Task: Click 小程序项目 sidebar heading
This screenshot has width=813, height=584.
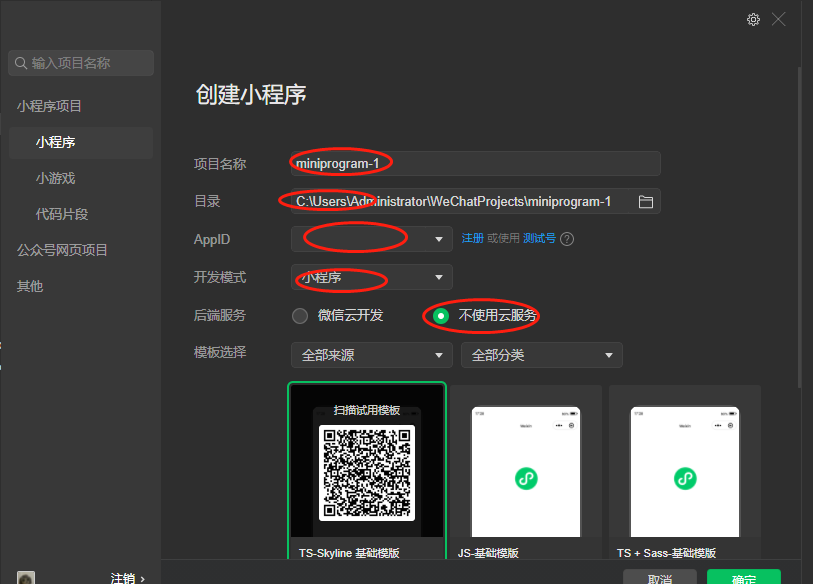Action: 49,106
